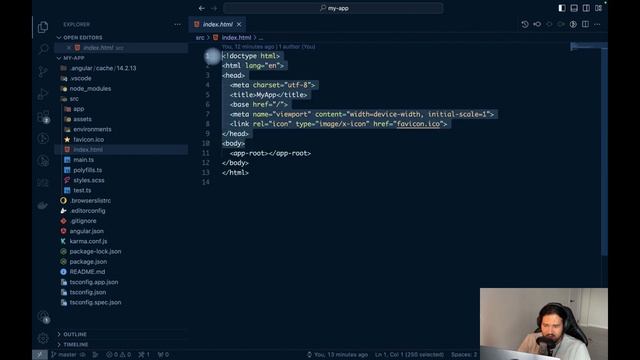Image resolution: width=640 pixels, height=360 pixels.
Task: Toggle primary side bar visibility
Action: point(562,8)
